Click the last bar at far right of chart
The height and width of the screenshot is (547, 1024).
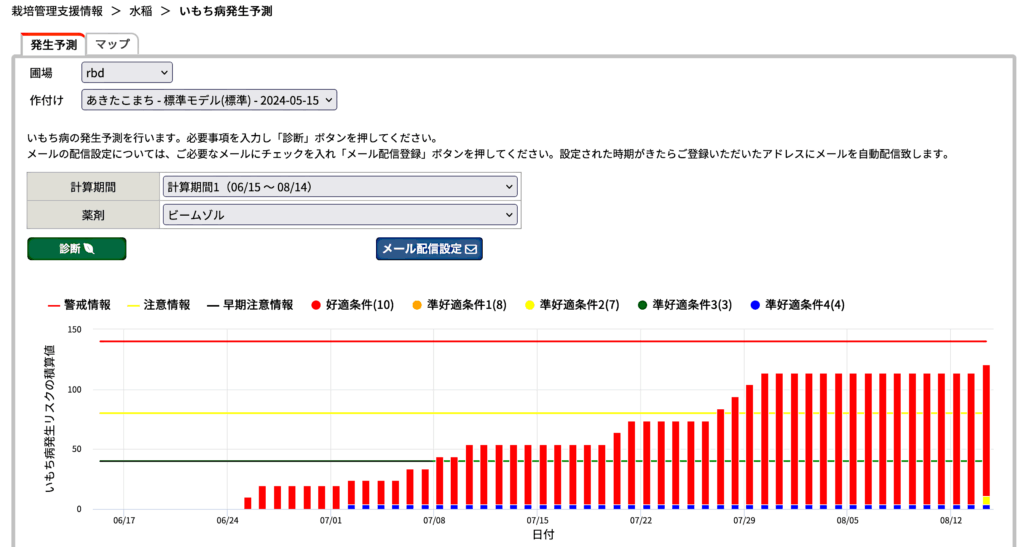point(986,430)
